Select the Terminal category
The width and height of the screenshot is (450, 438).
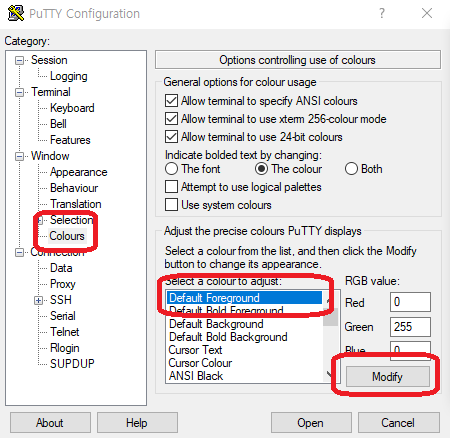pos(51,92)
